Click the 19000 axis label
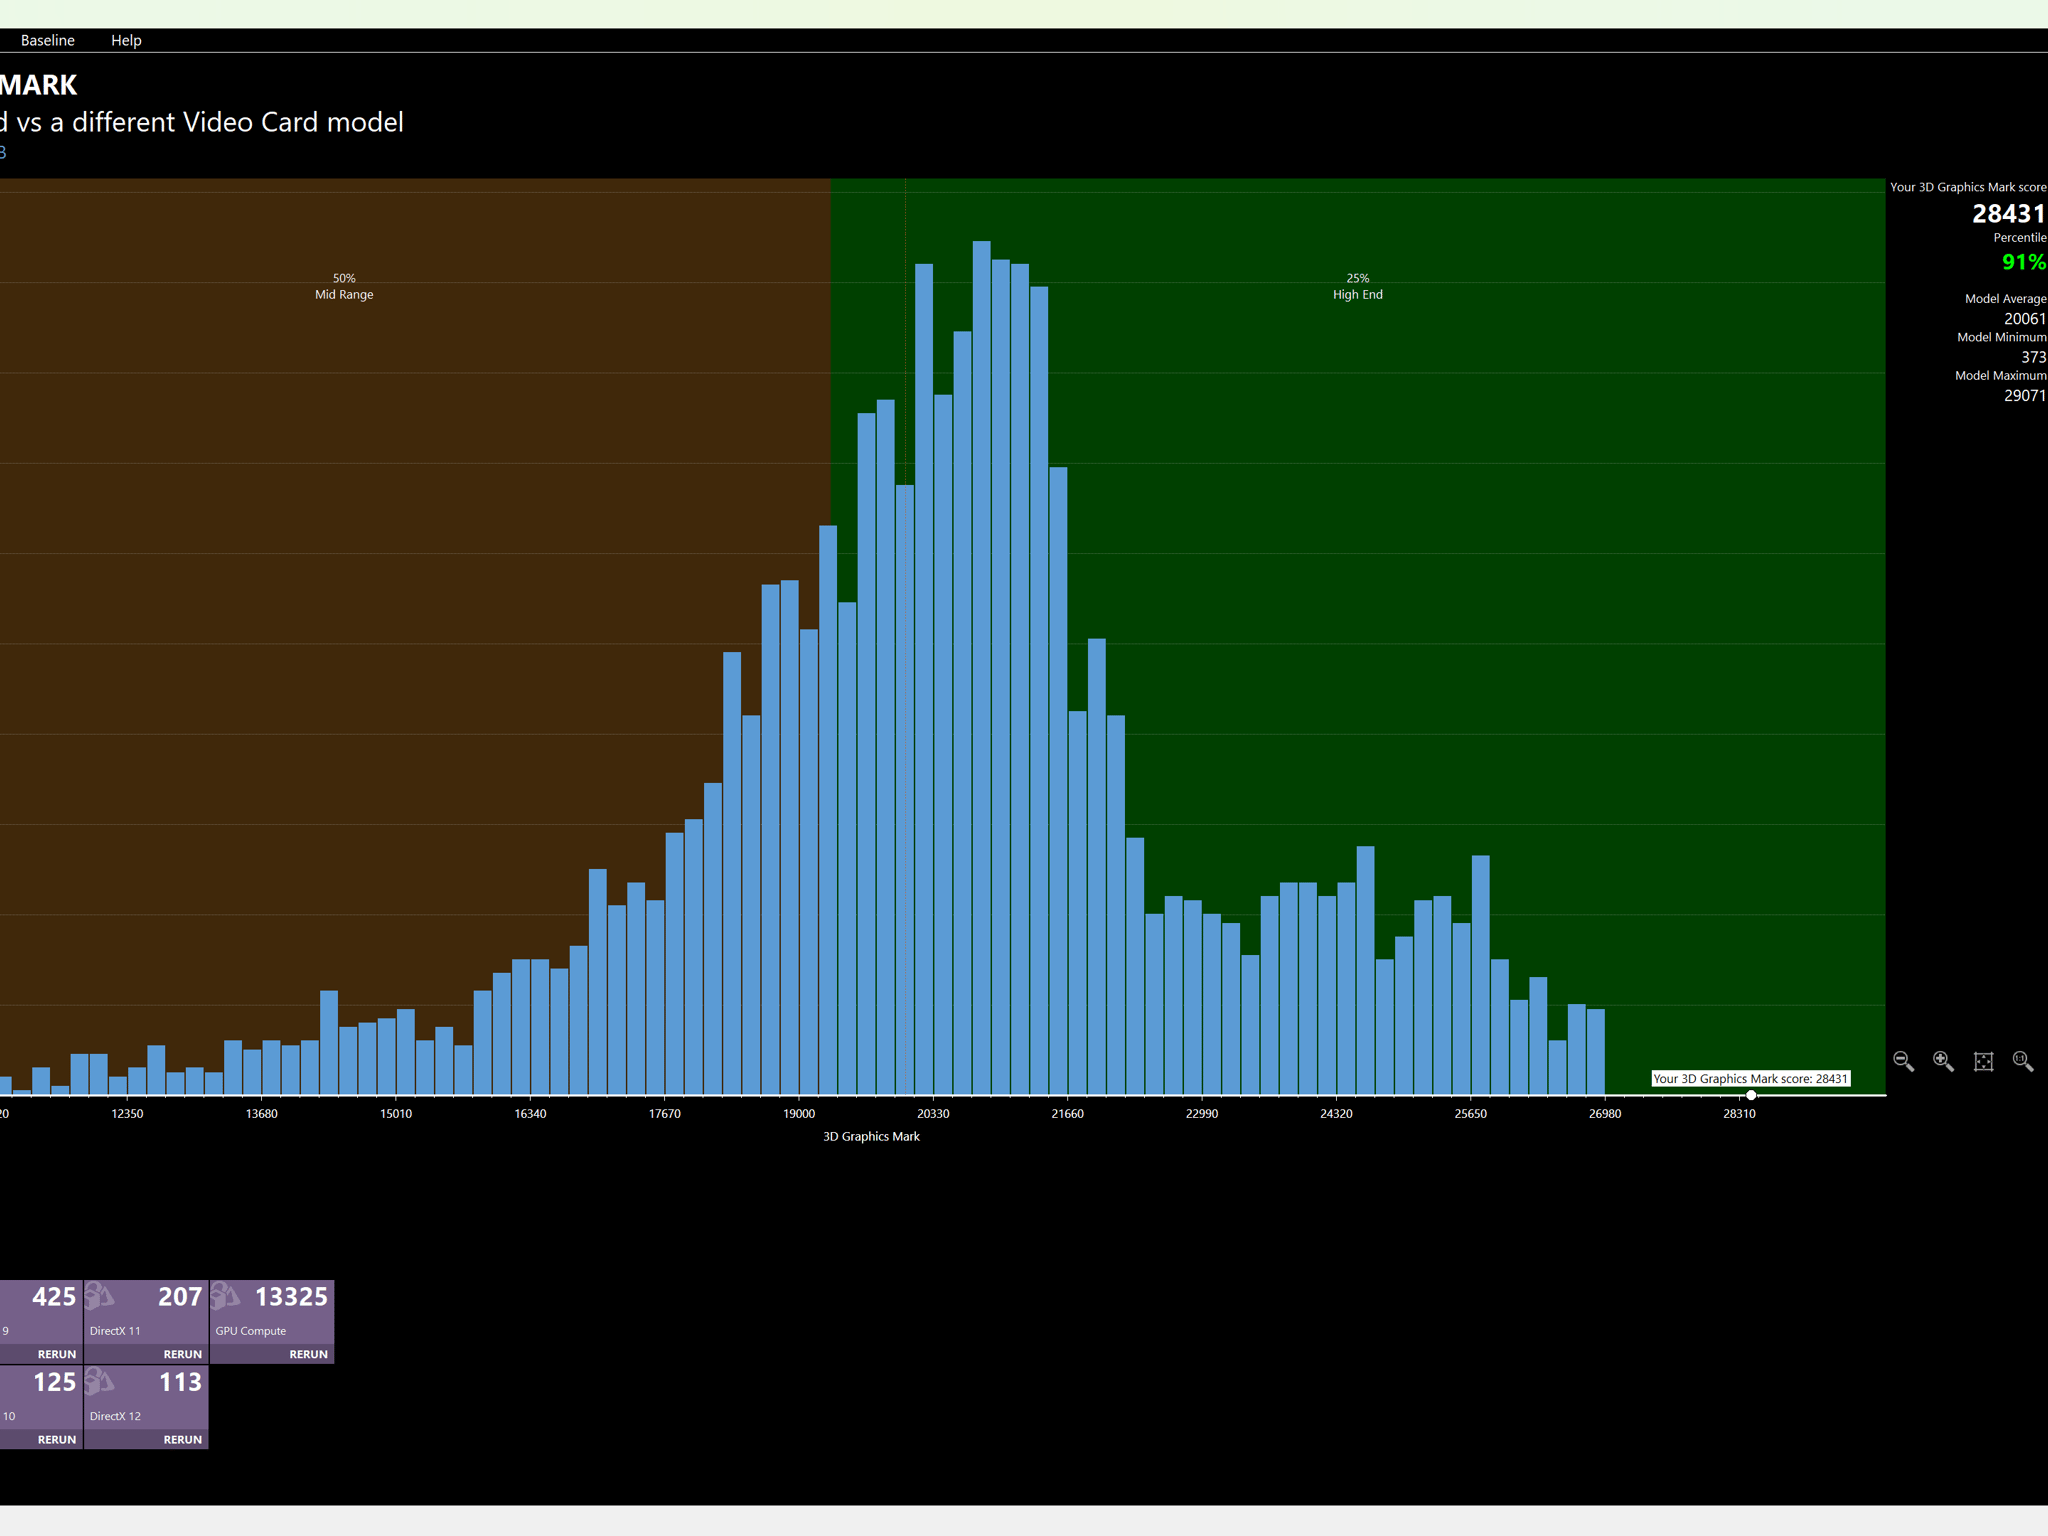The height and width of the screenshot is (1536, 2048). (x=799, y=1113)
